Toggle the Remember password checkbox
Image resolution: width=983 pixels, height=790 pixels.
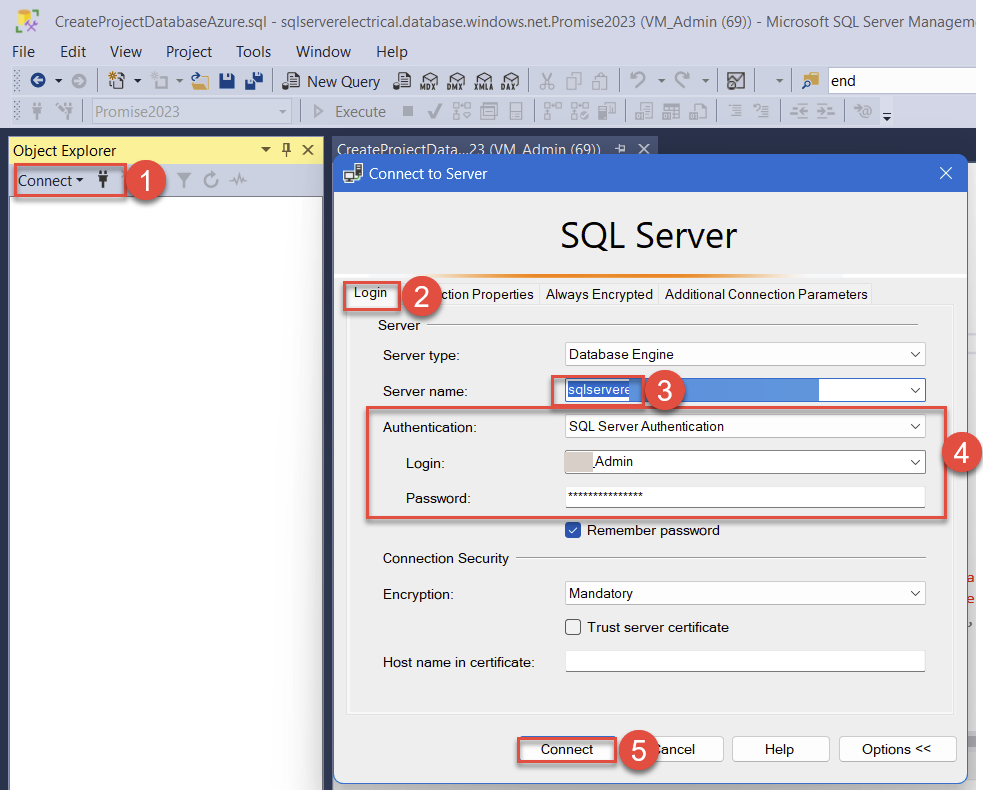(573, 530)
